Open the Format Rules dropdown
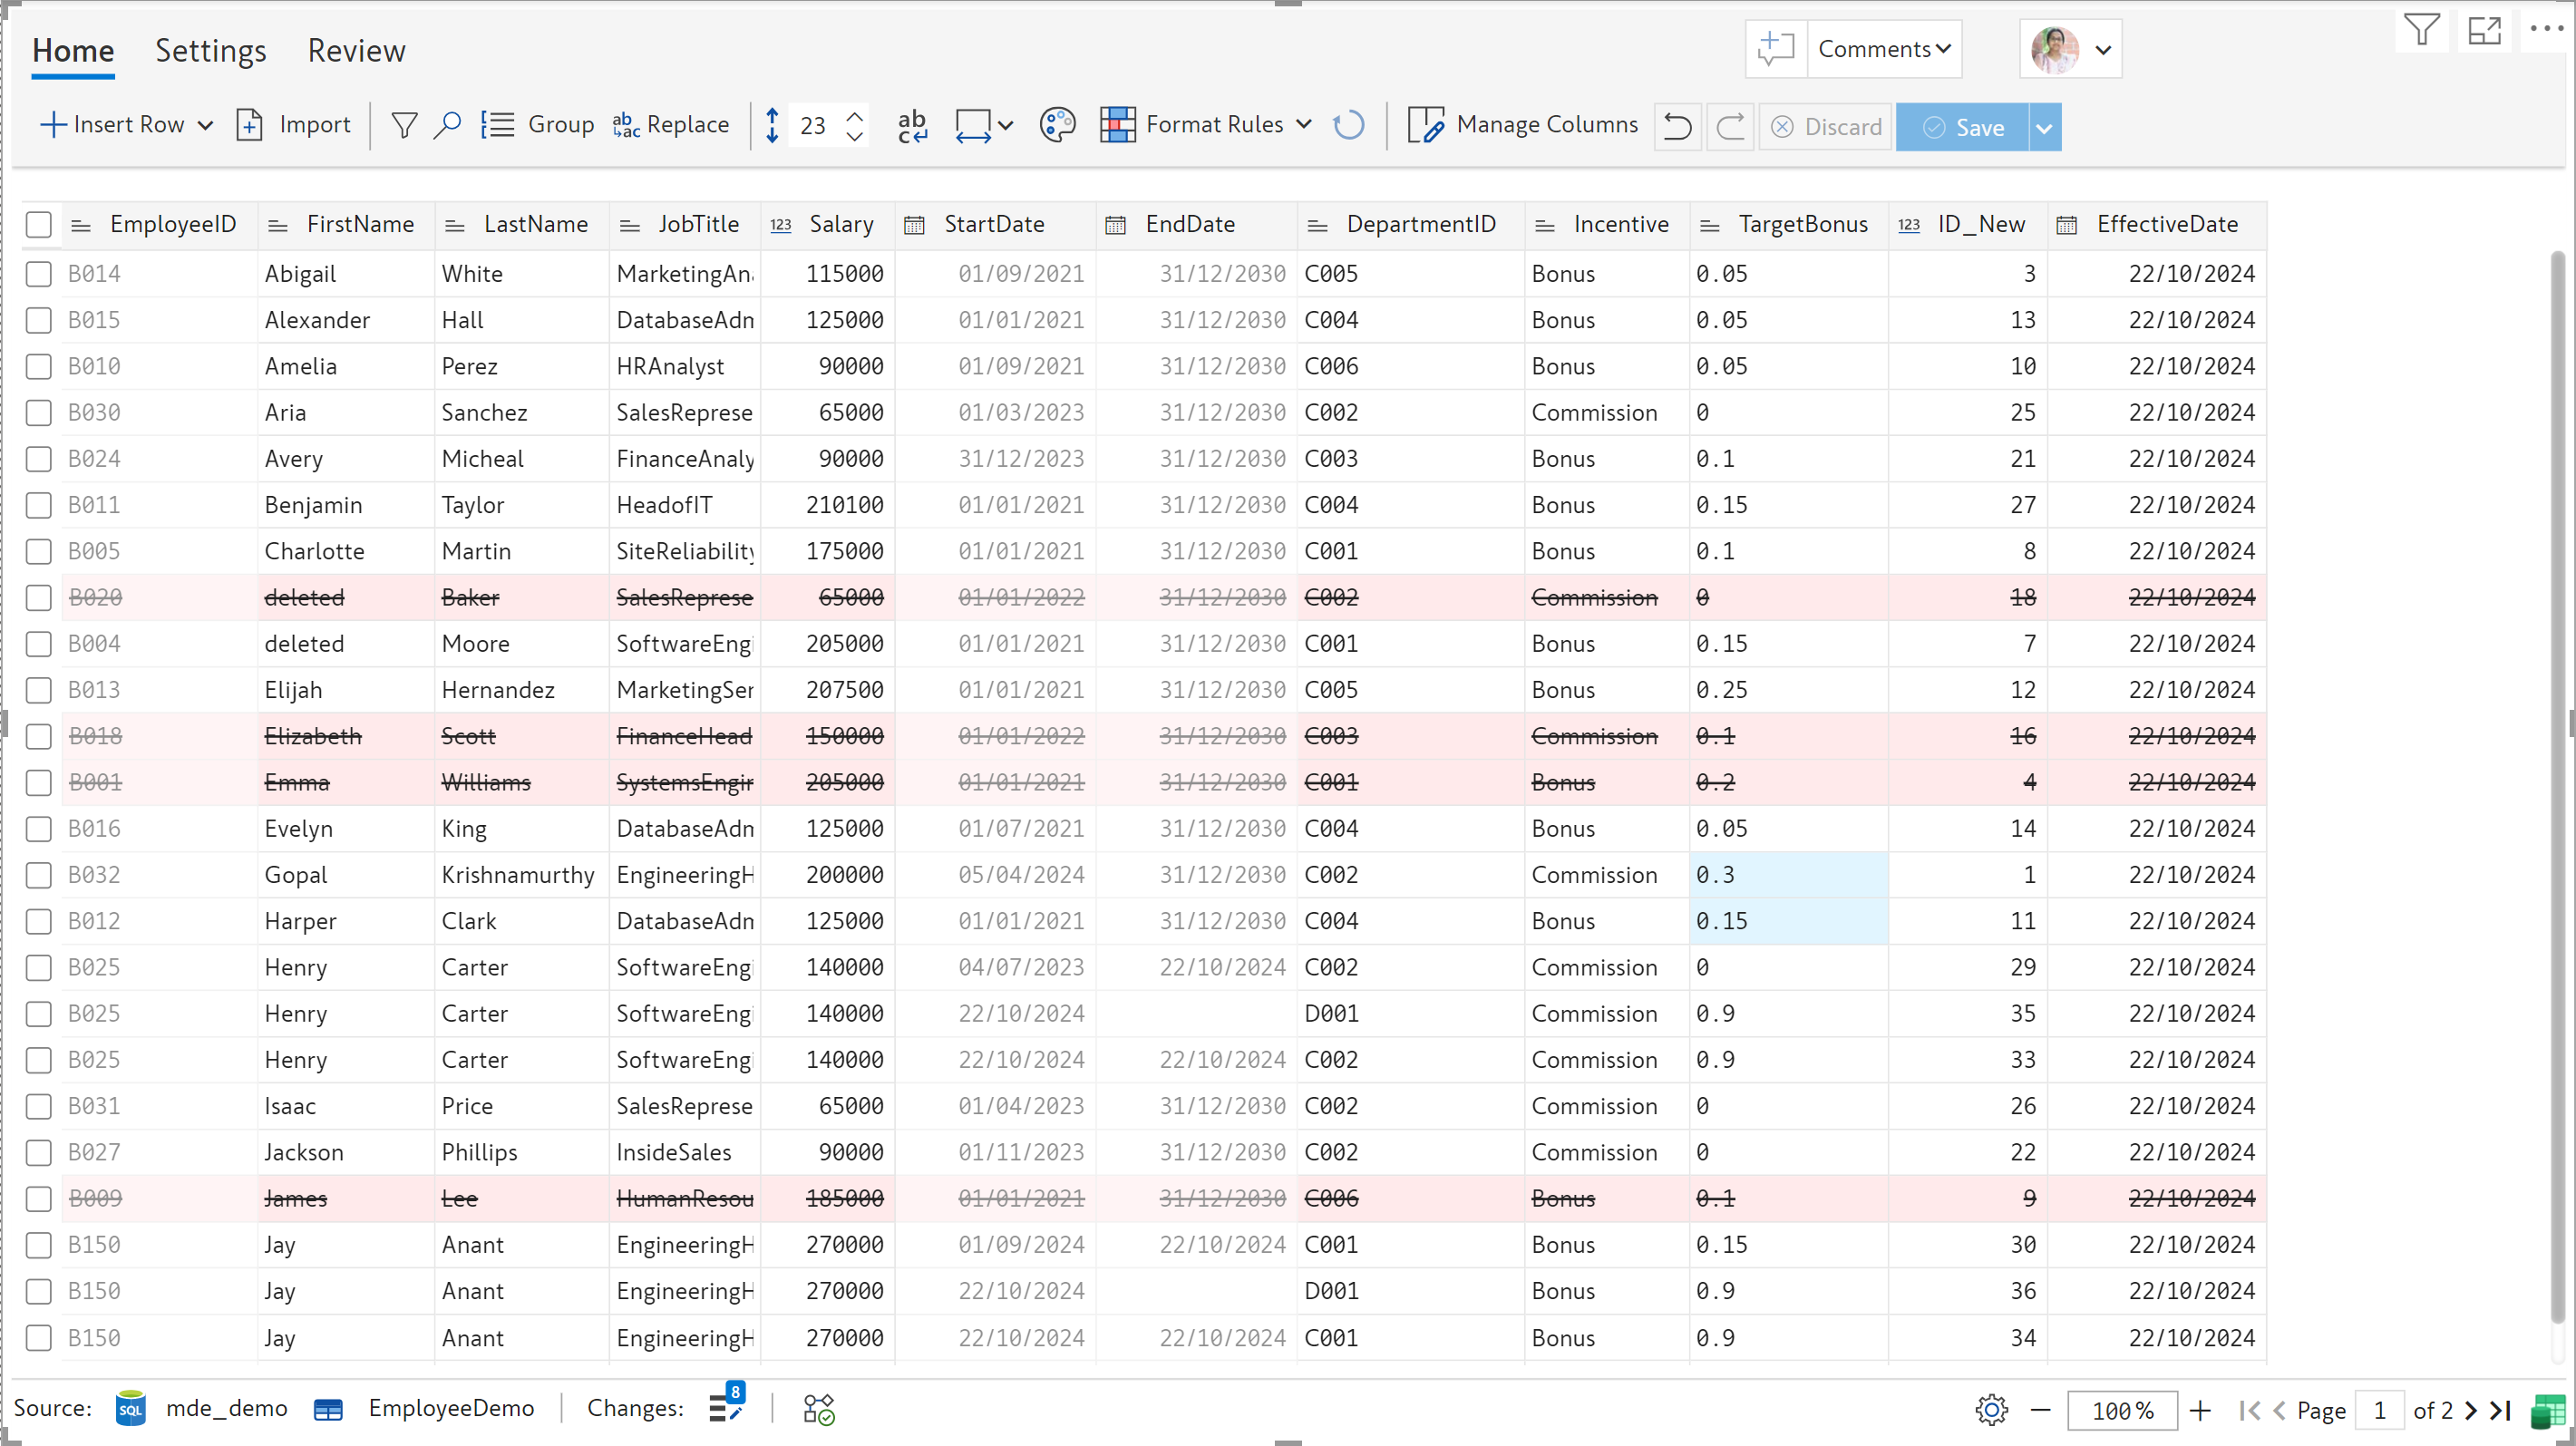 pyautogui.click(x=1303, y=124)
